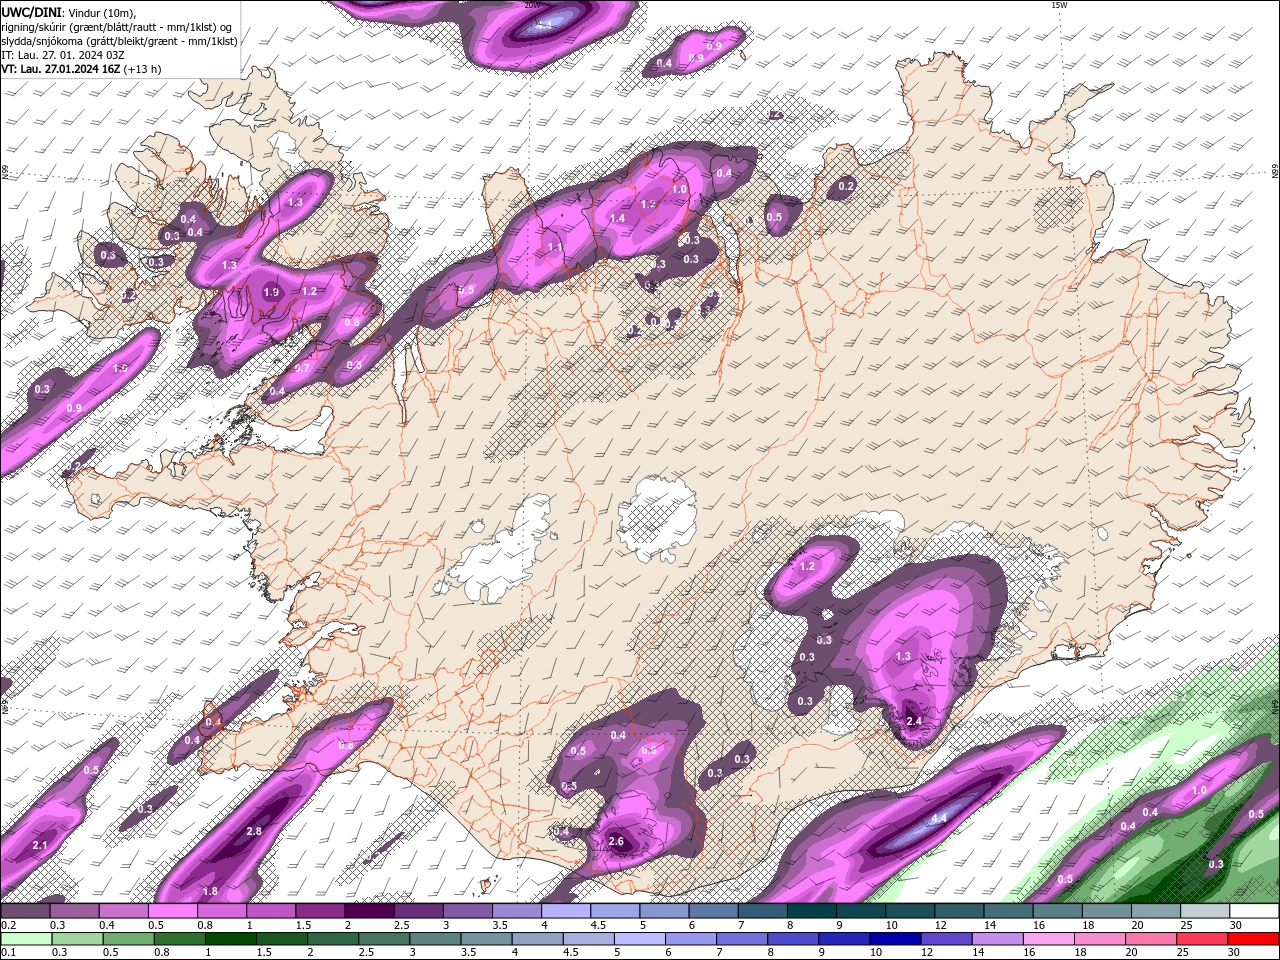Image resolution: width=1280 pixels, height=960 pixels.
Task: Click the 1.9 precipitation value in the Westfjords
Action: click(271, 293)
